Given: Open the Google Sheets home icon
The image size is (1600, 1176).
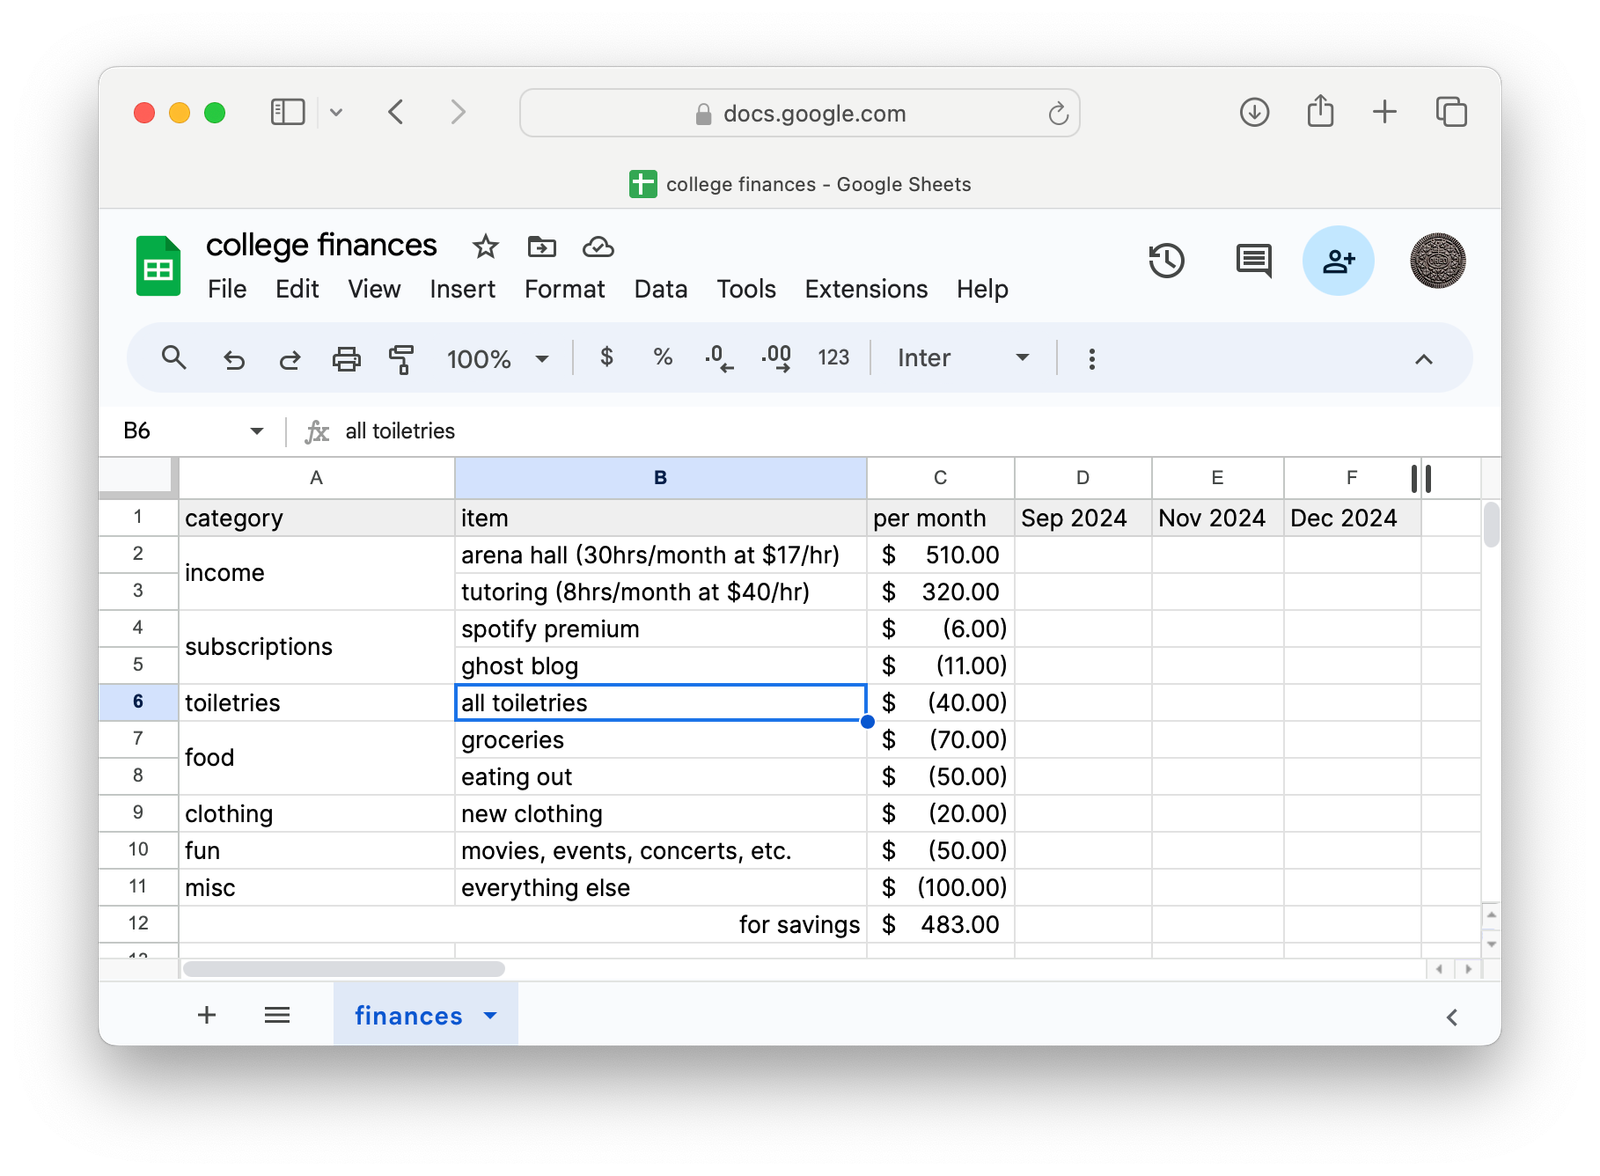Looking at the screenshot, I should [158, 266].
